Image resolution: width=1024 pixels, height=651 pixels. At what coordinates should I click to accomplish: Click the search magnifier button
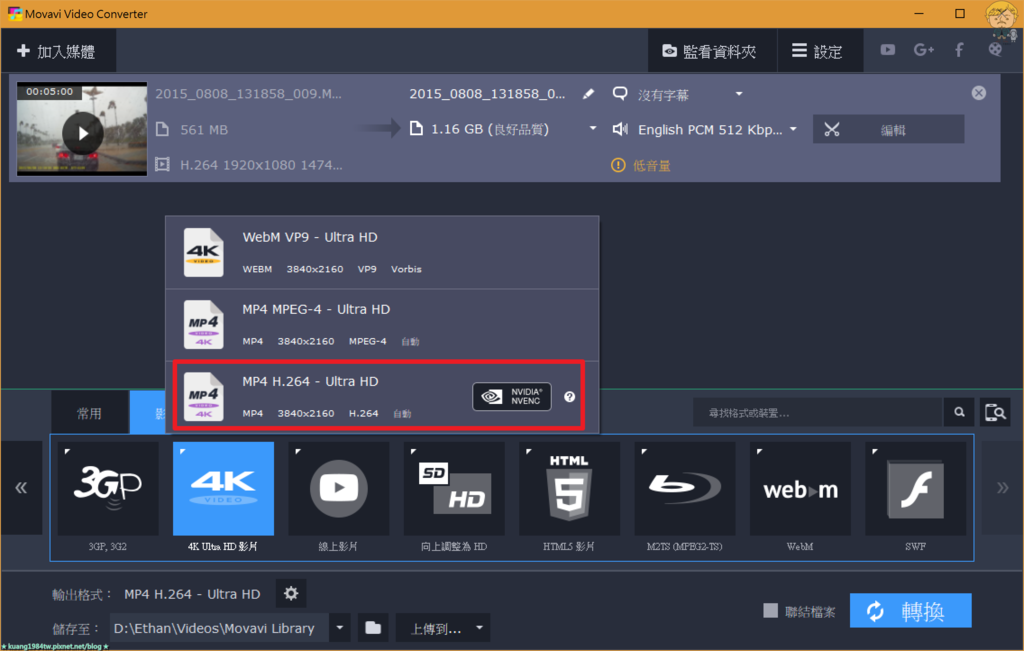(959, 412)
